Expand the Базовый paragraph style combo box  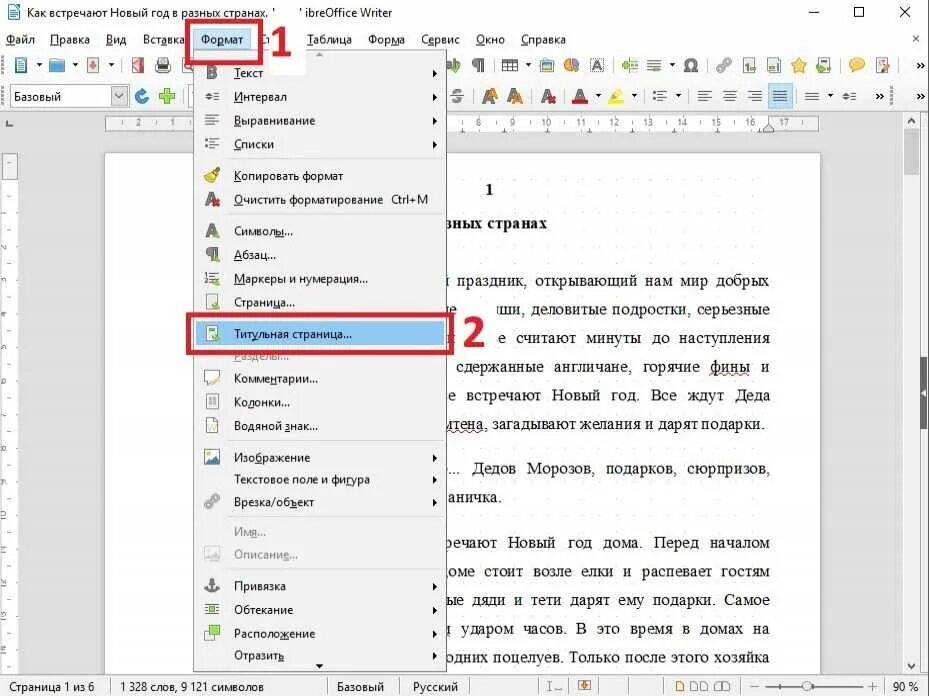119,96
